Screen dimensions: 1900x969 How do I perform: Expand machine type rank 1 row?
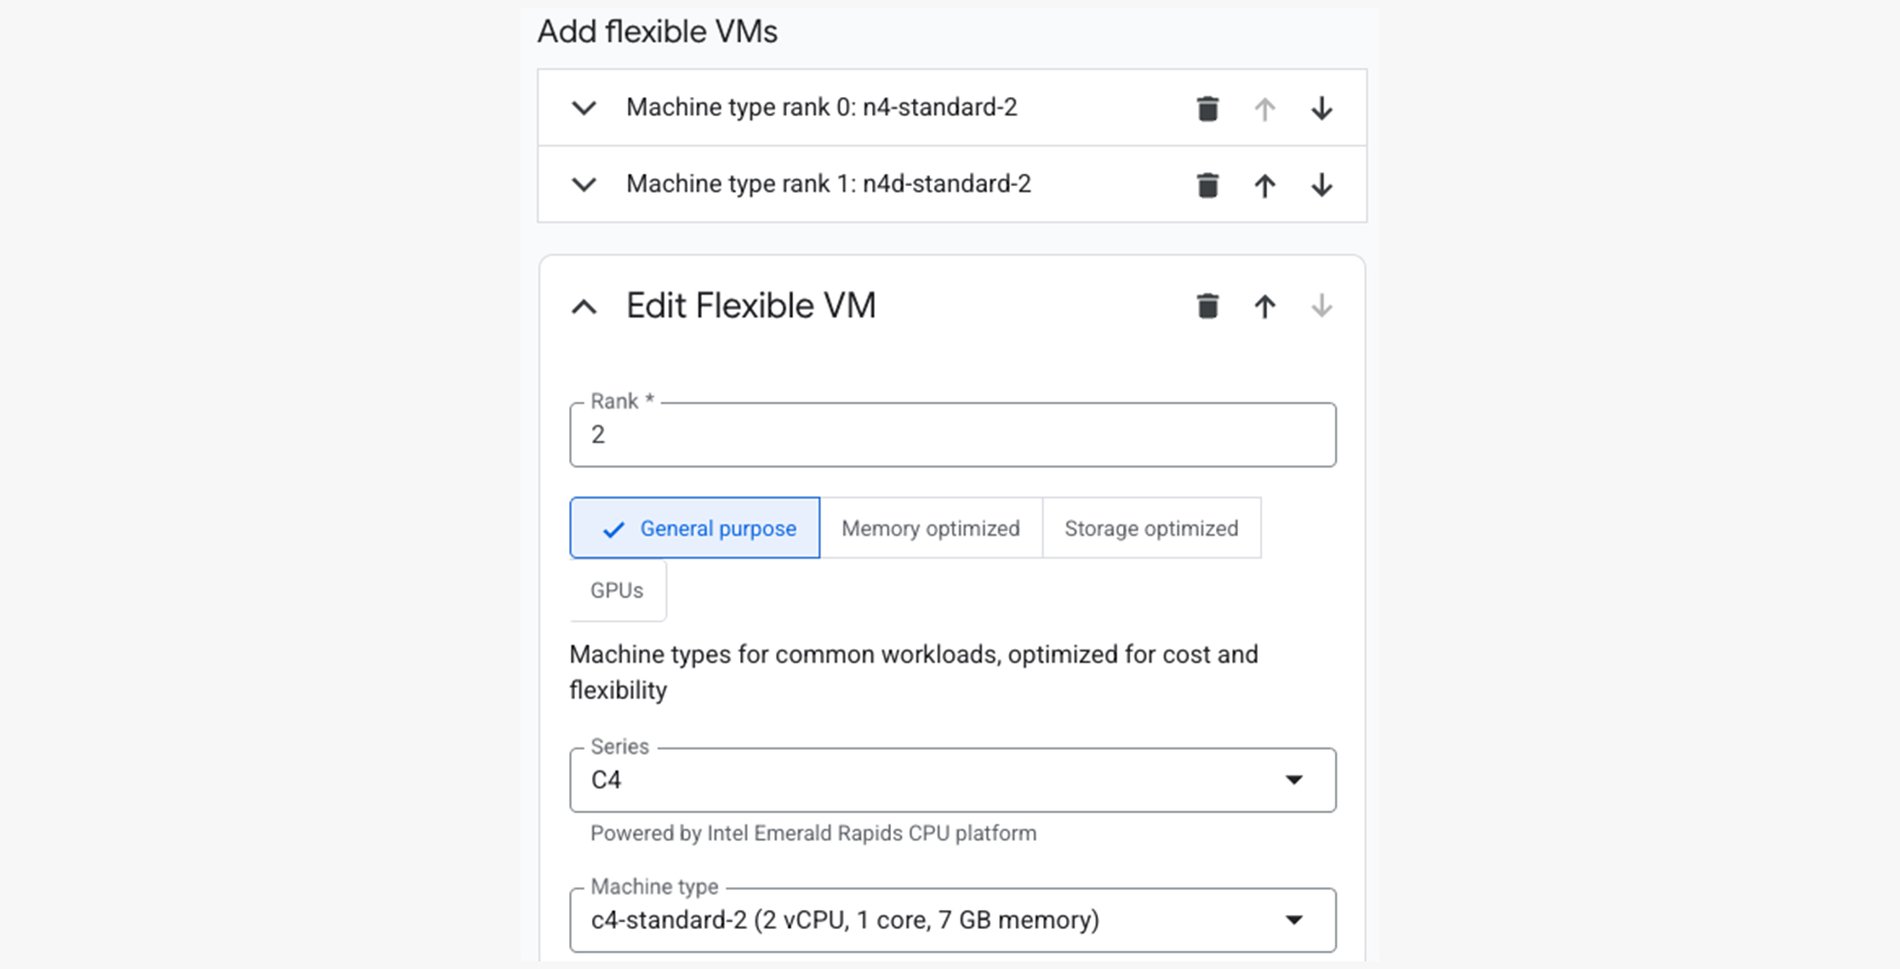pos(584,185)
